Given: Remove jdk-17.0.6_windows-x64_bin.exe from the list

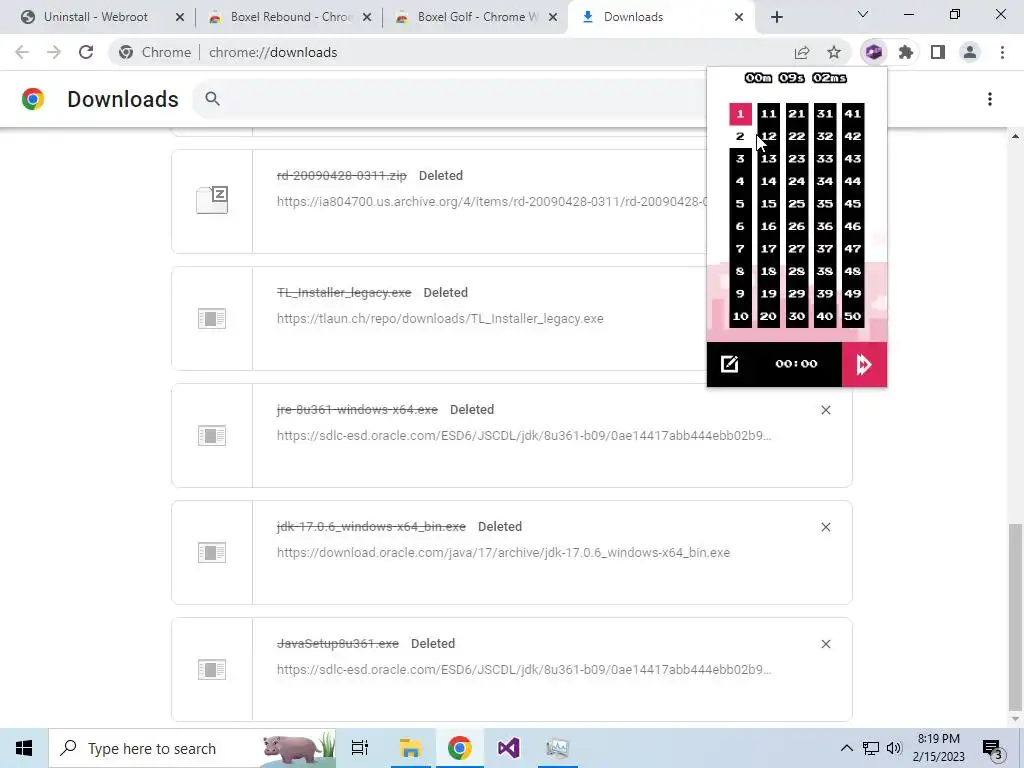Looking at the screenshot, I should click(x=825, y=527).
